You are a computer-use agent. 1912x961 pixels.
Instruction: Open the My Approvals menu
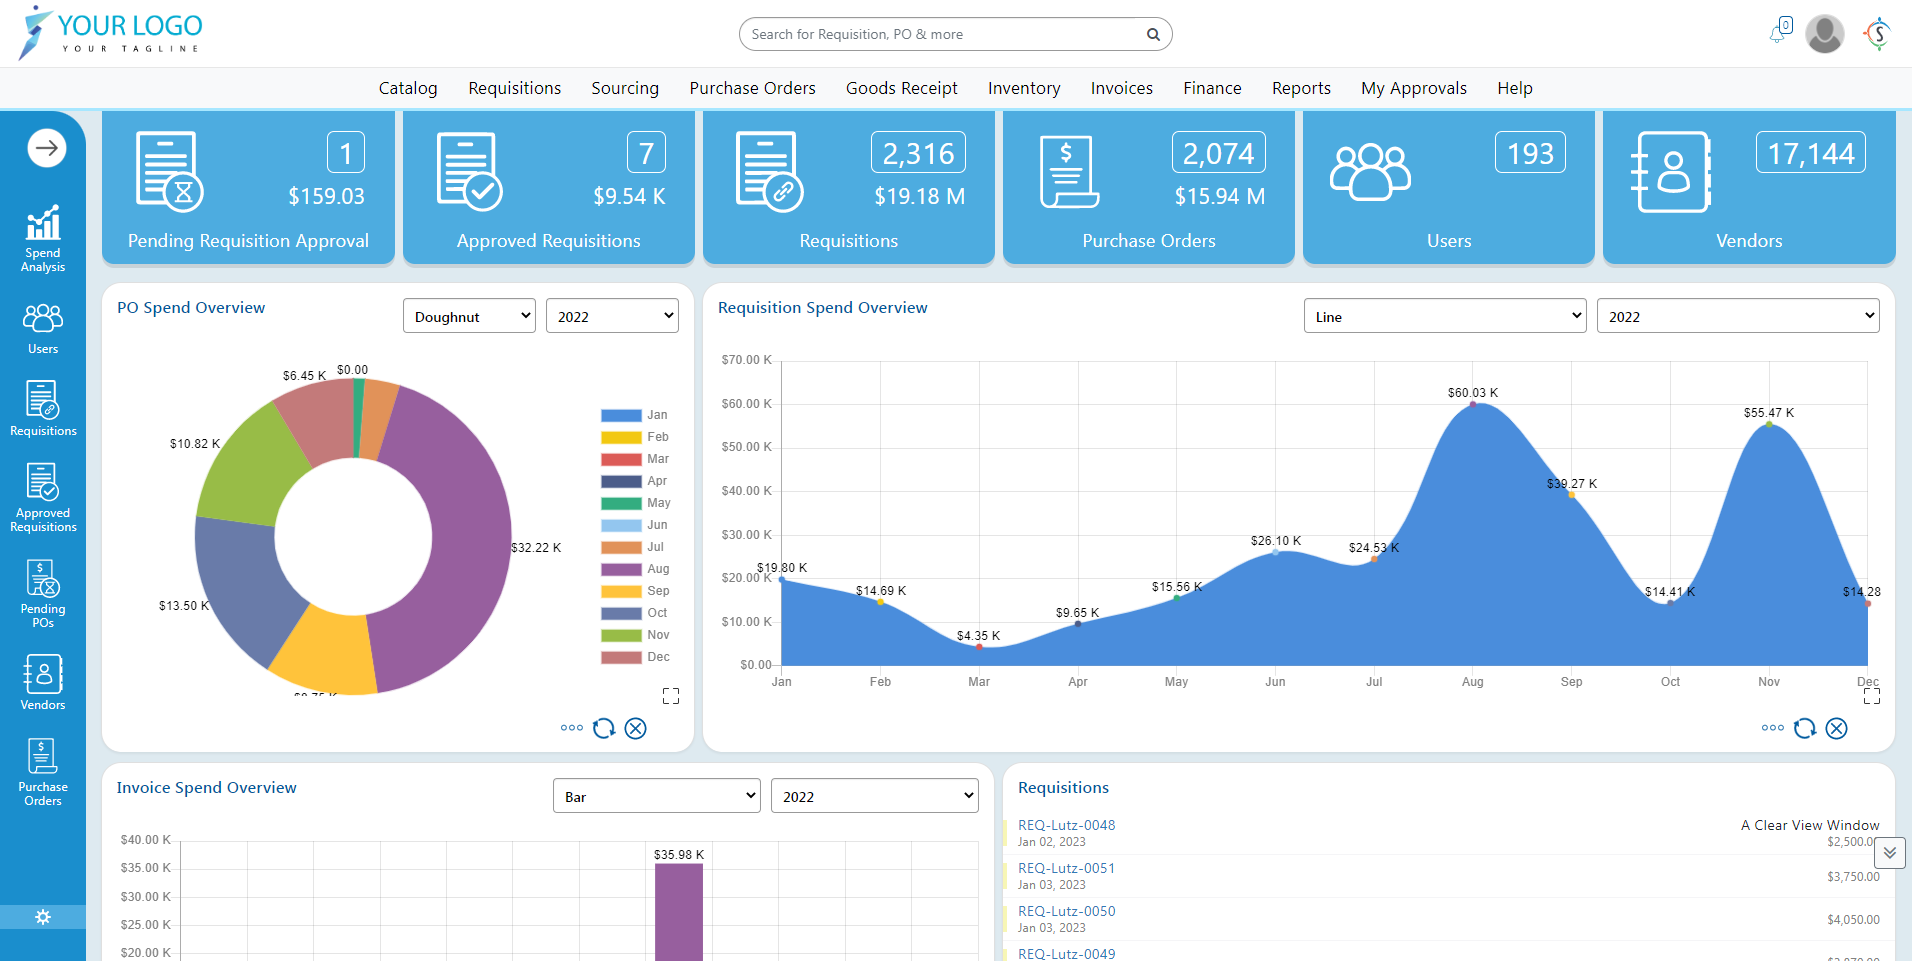coord(1413,88)
